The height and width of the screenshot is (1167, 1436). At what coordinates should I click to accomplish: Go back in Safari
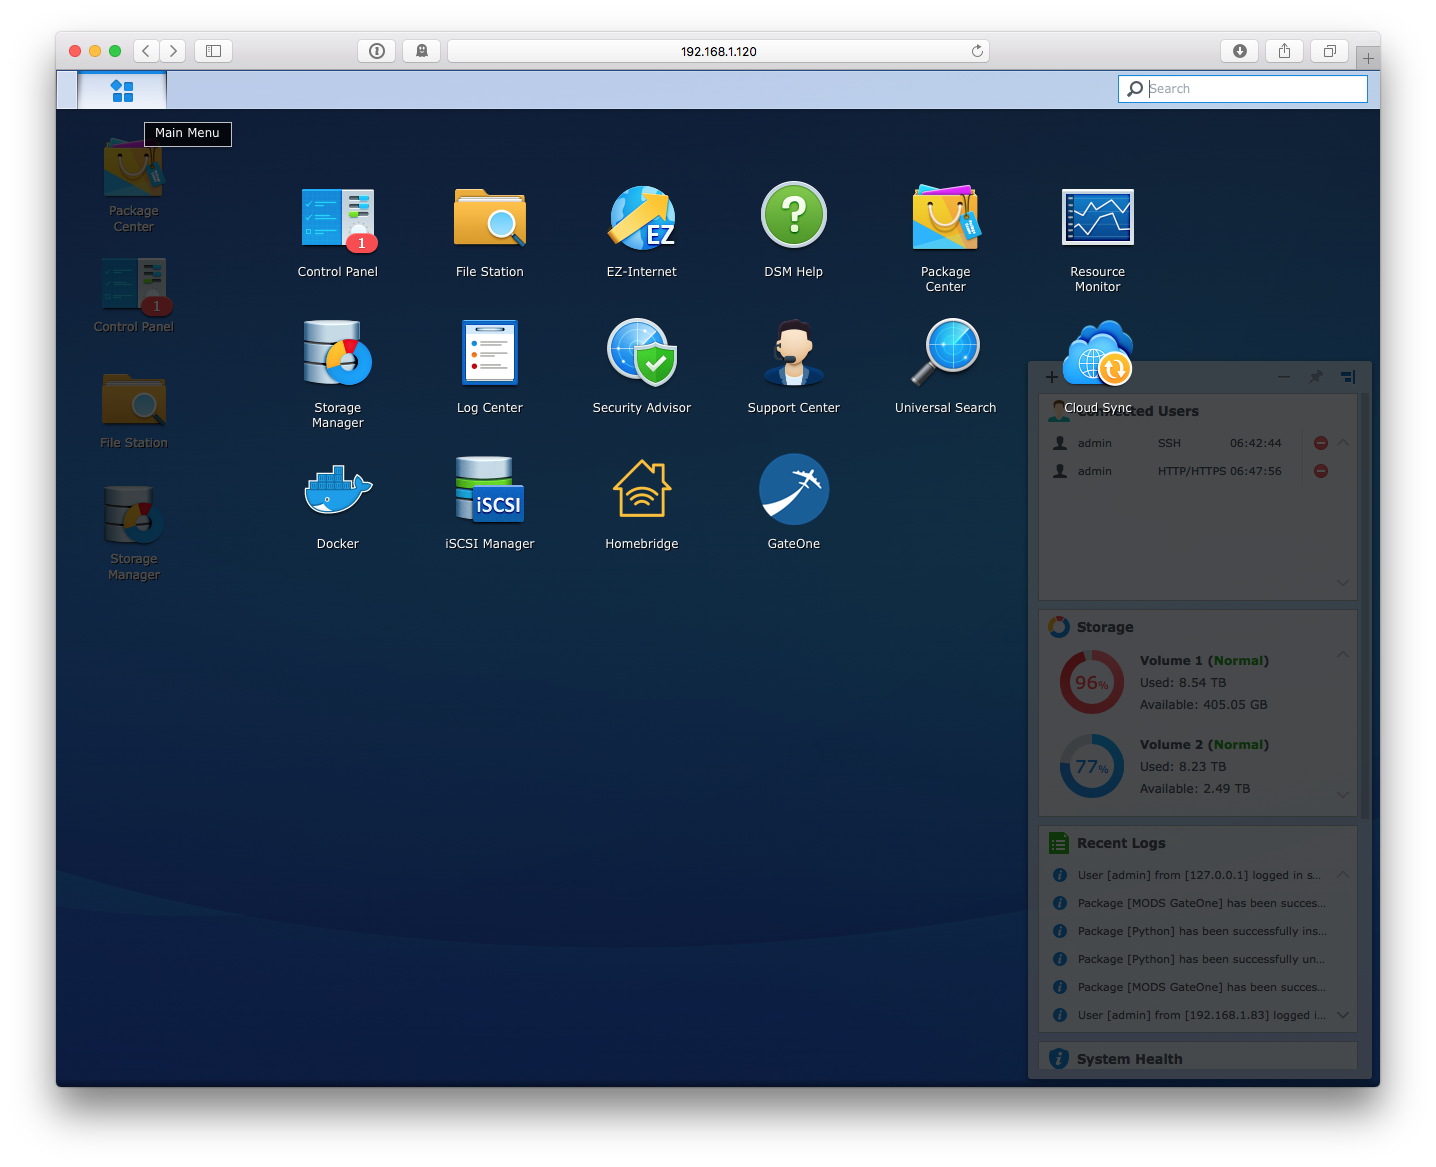(x=146, y=51)
